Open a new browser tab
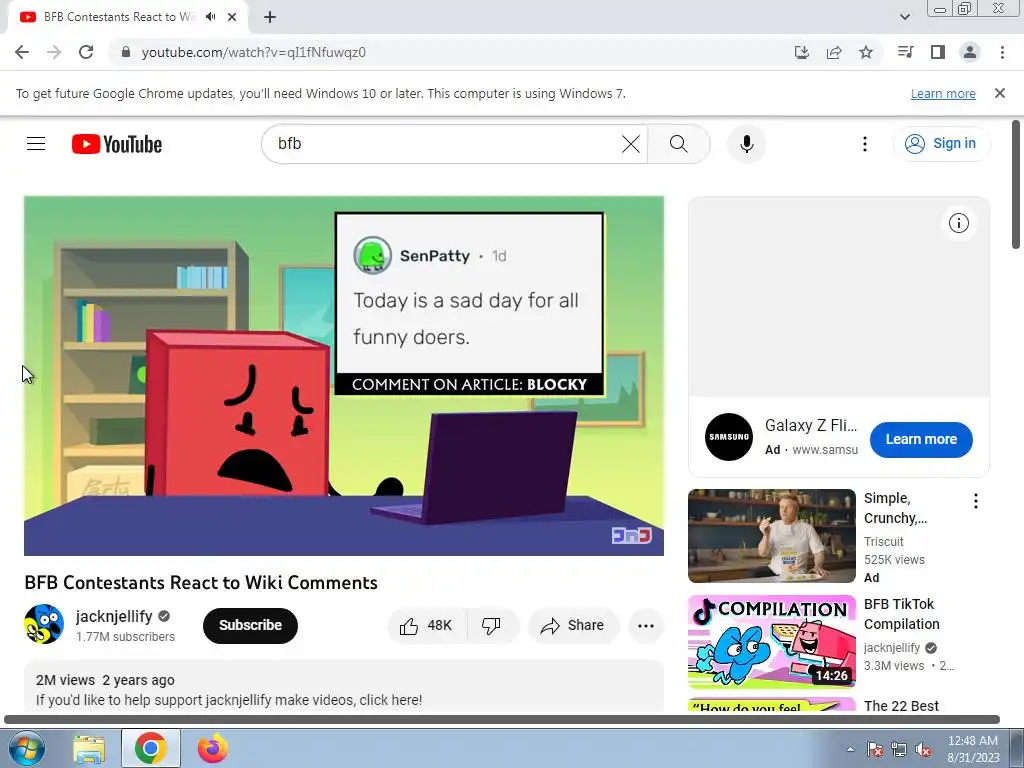1024x768 pixels. point(270,17)
